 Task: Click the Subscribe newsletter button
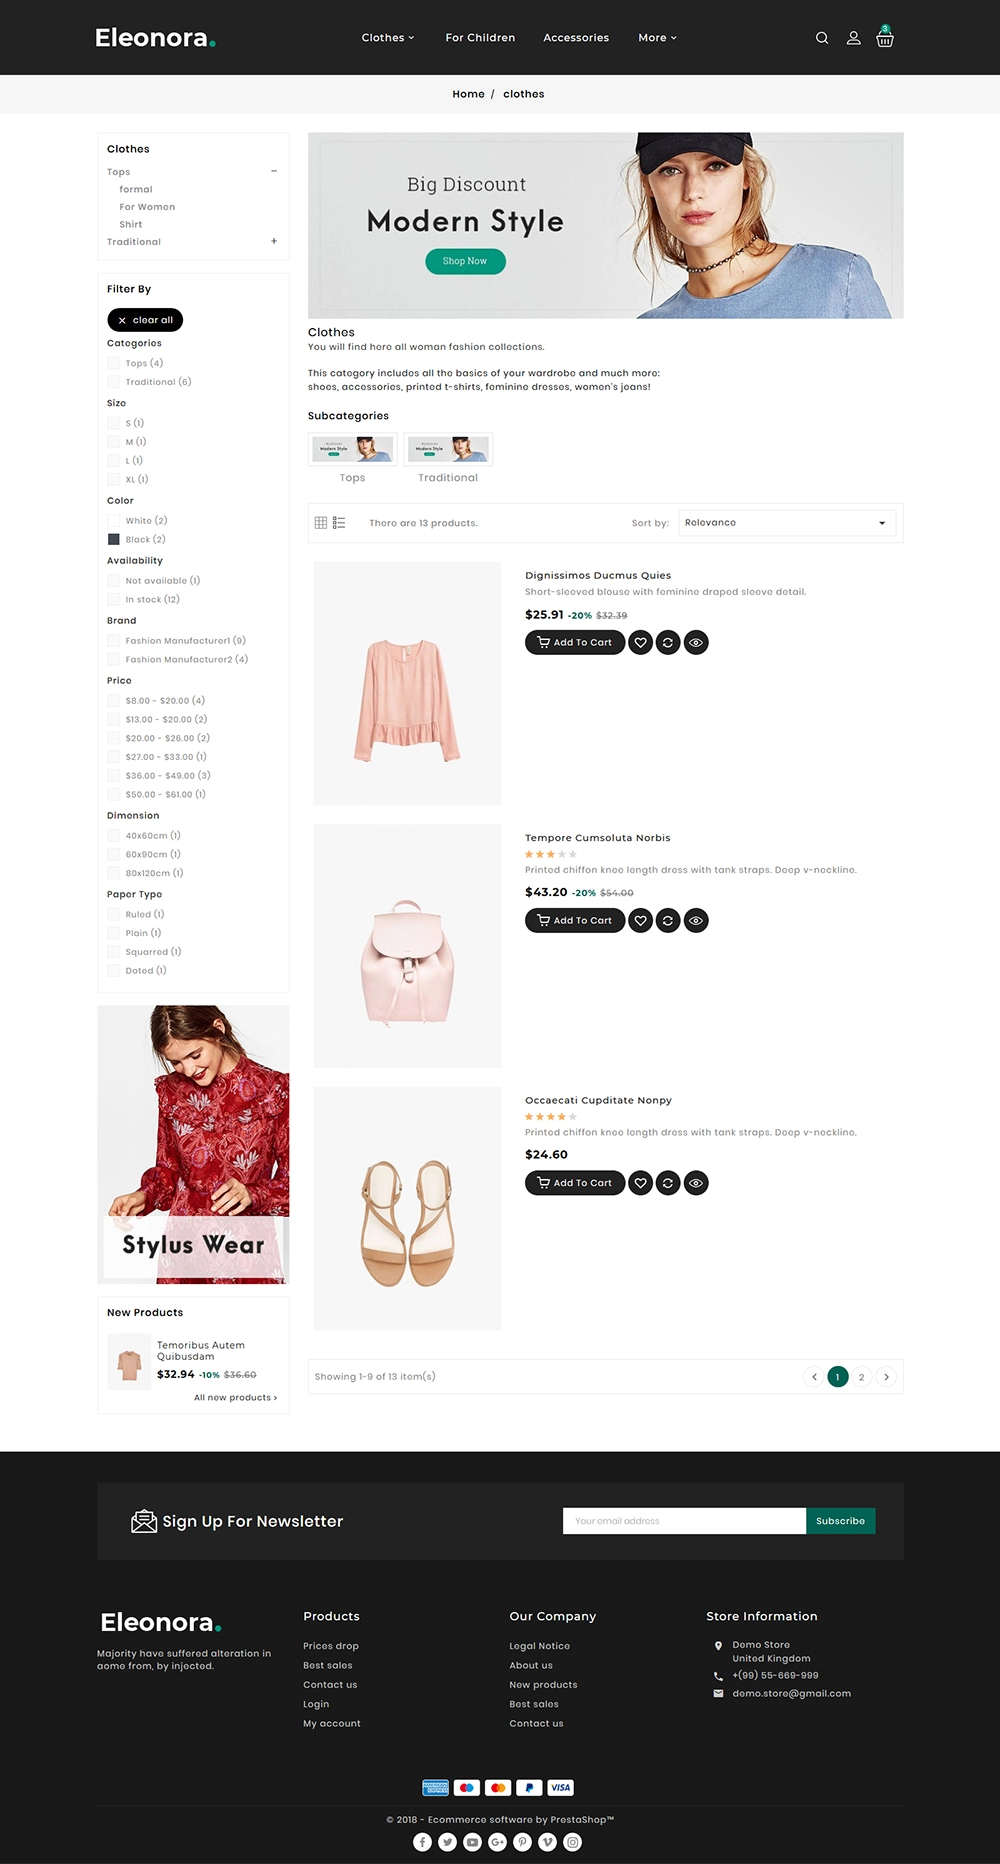point(840,1521)
